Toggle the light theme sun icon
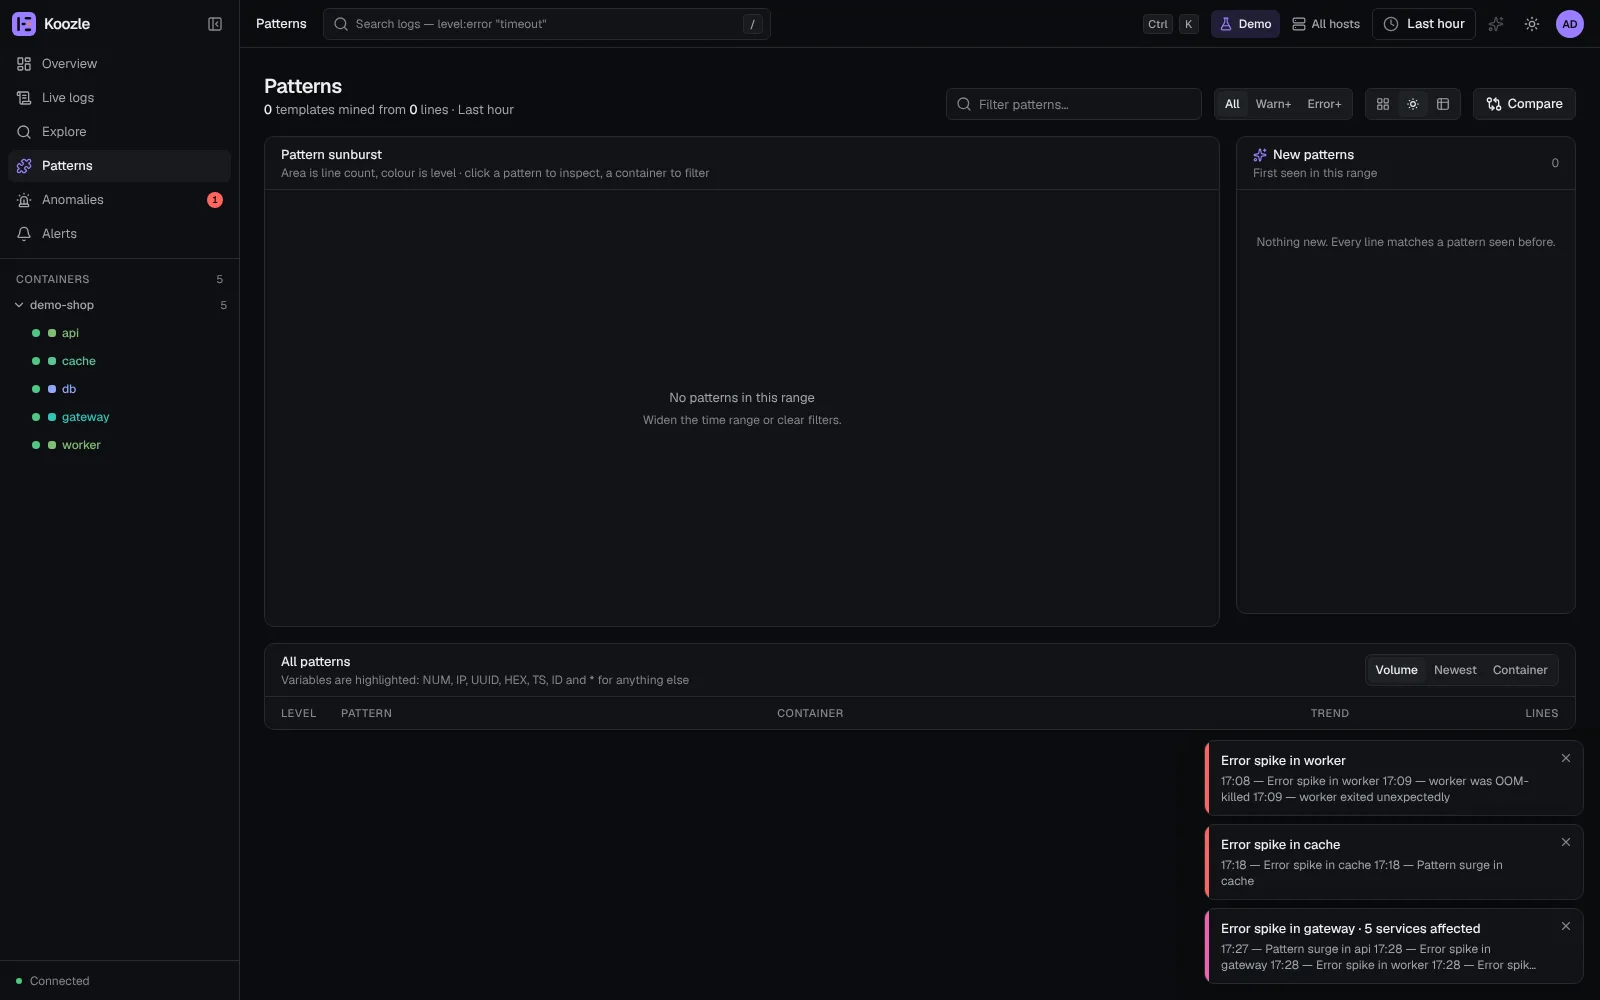This screenshot has height=1000, width=1600. pos(1532,24)
